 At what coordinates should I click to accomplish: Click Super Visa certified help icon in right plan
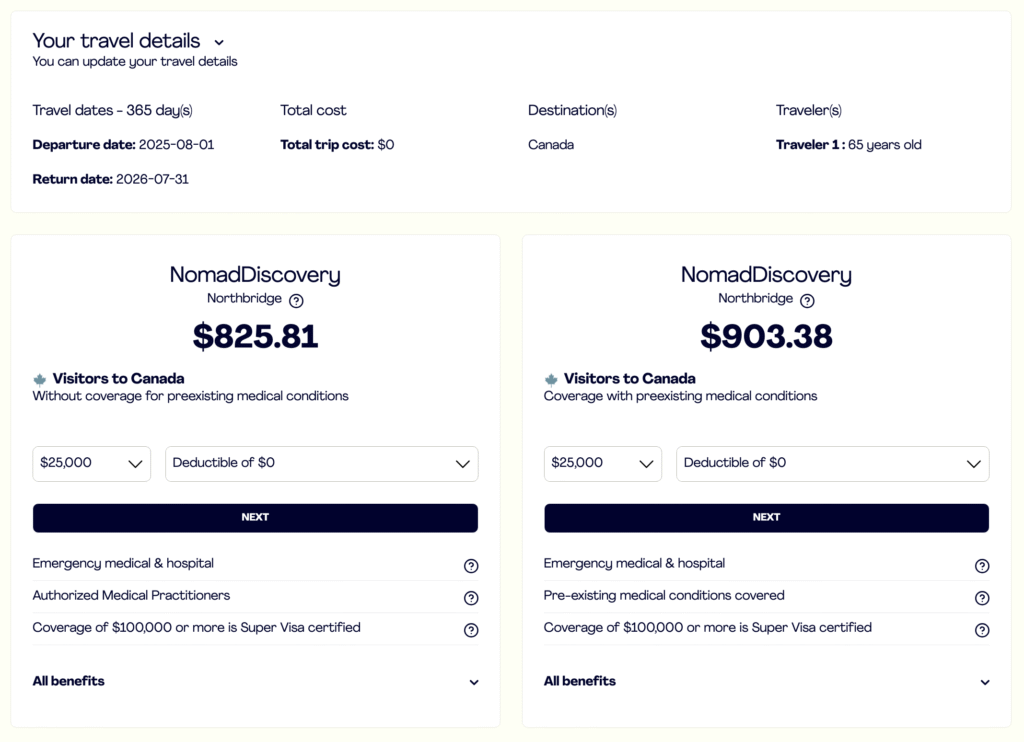click(x=982, y=630)
